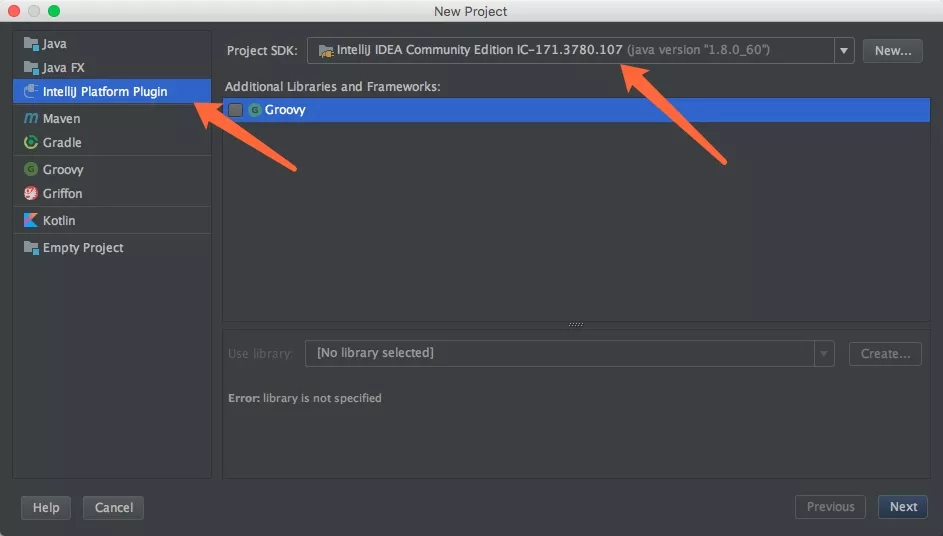Click the Next button

[903, 507]
